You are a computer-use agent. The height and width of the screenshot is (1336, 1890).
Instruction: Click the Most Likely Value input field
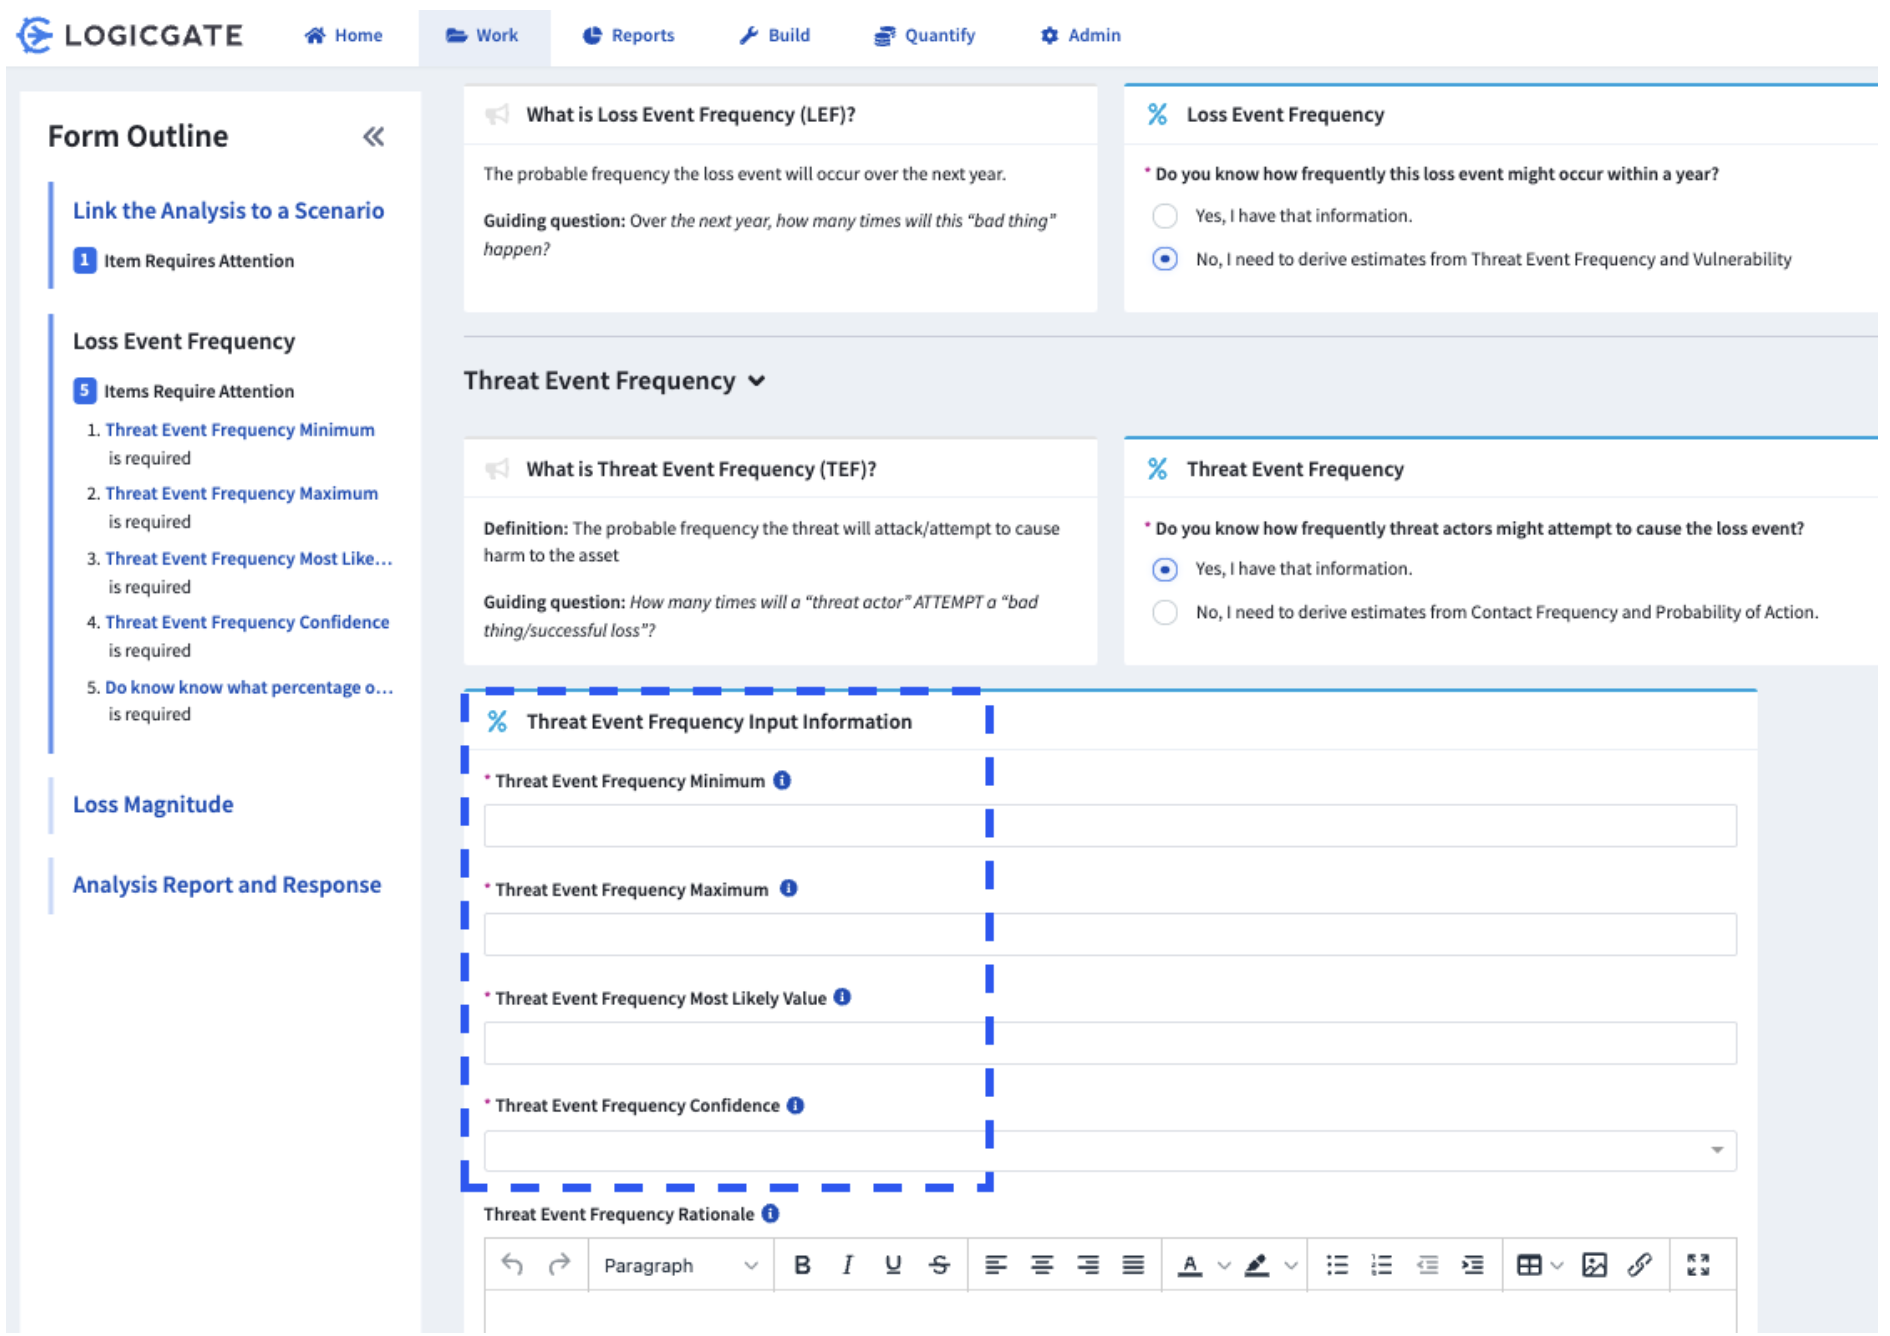1110,1043
